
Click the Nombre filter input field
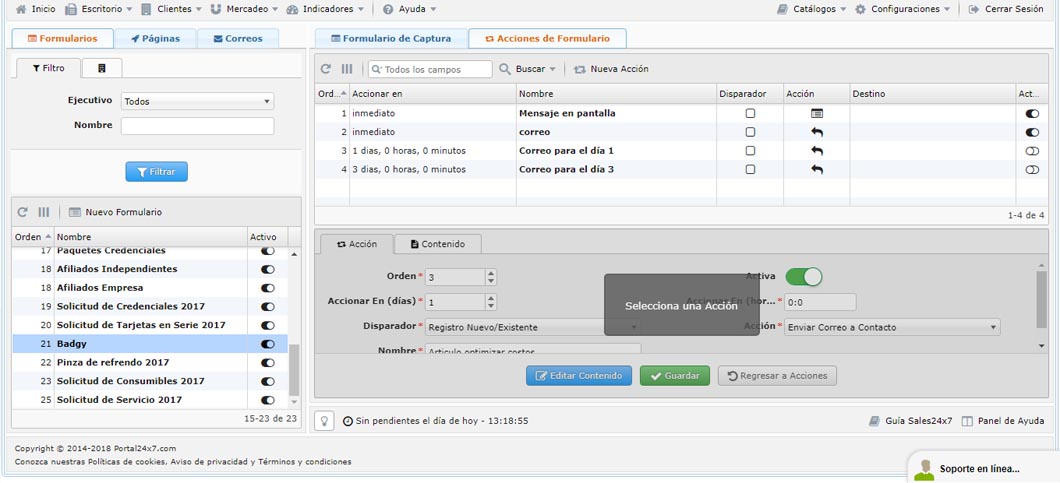click(197, 126)
